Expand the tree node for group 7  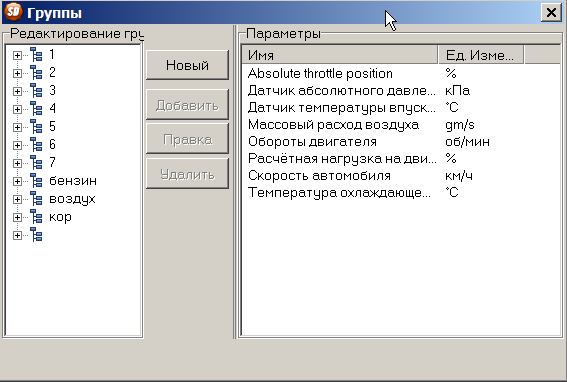pos(17,164)
